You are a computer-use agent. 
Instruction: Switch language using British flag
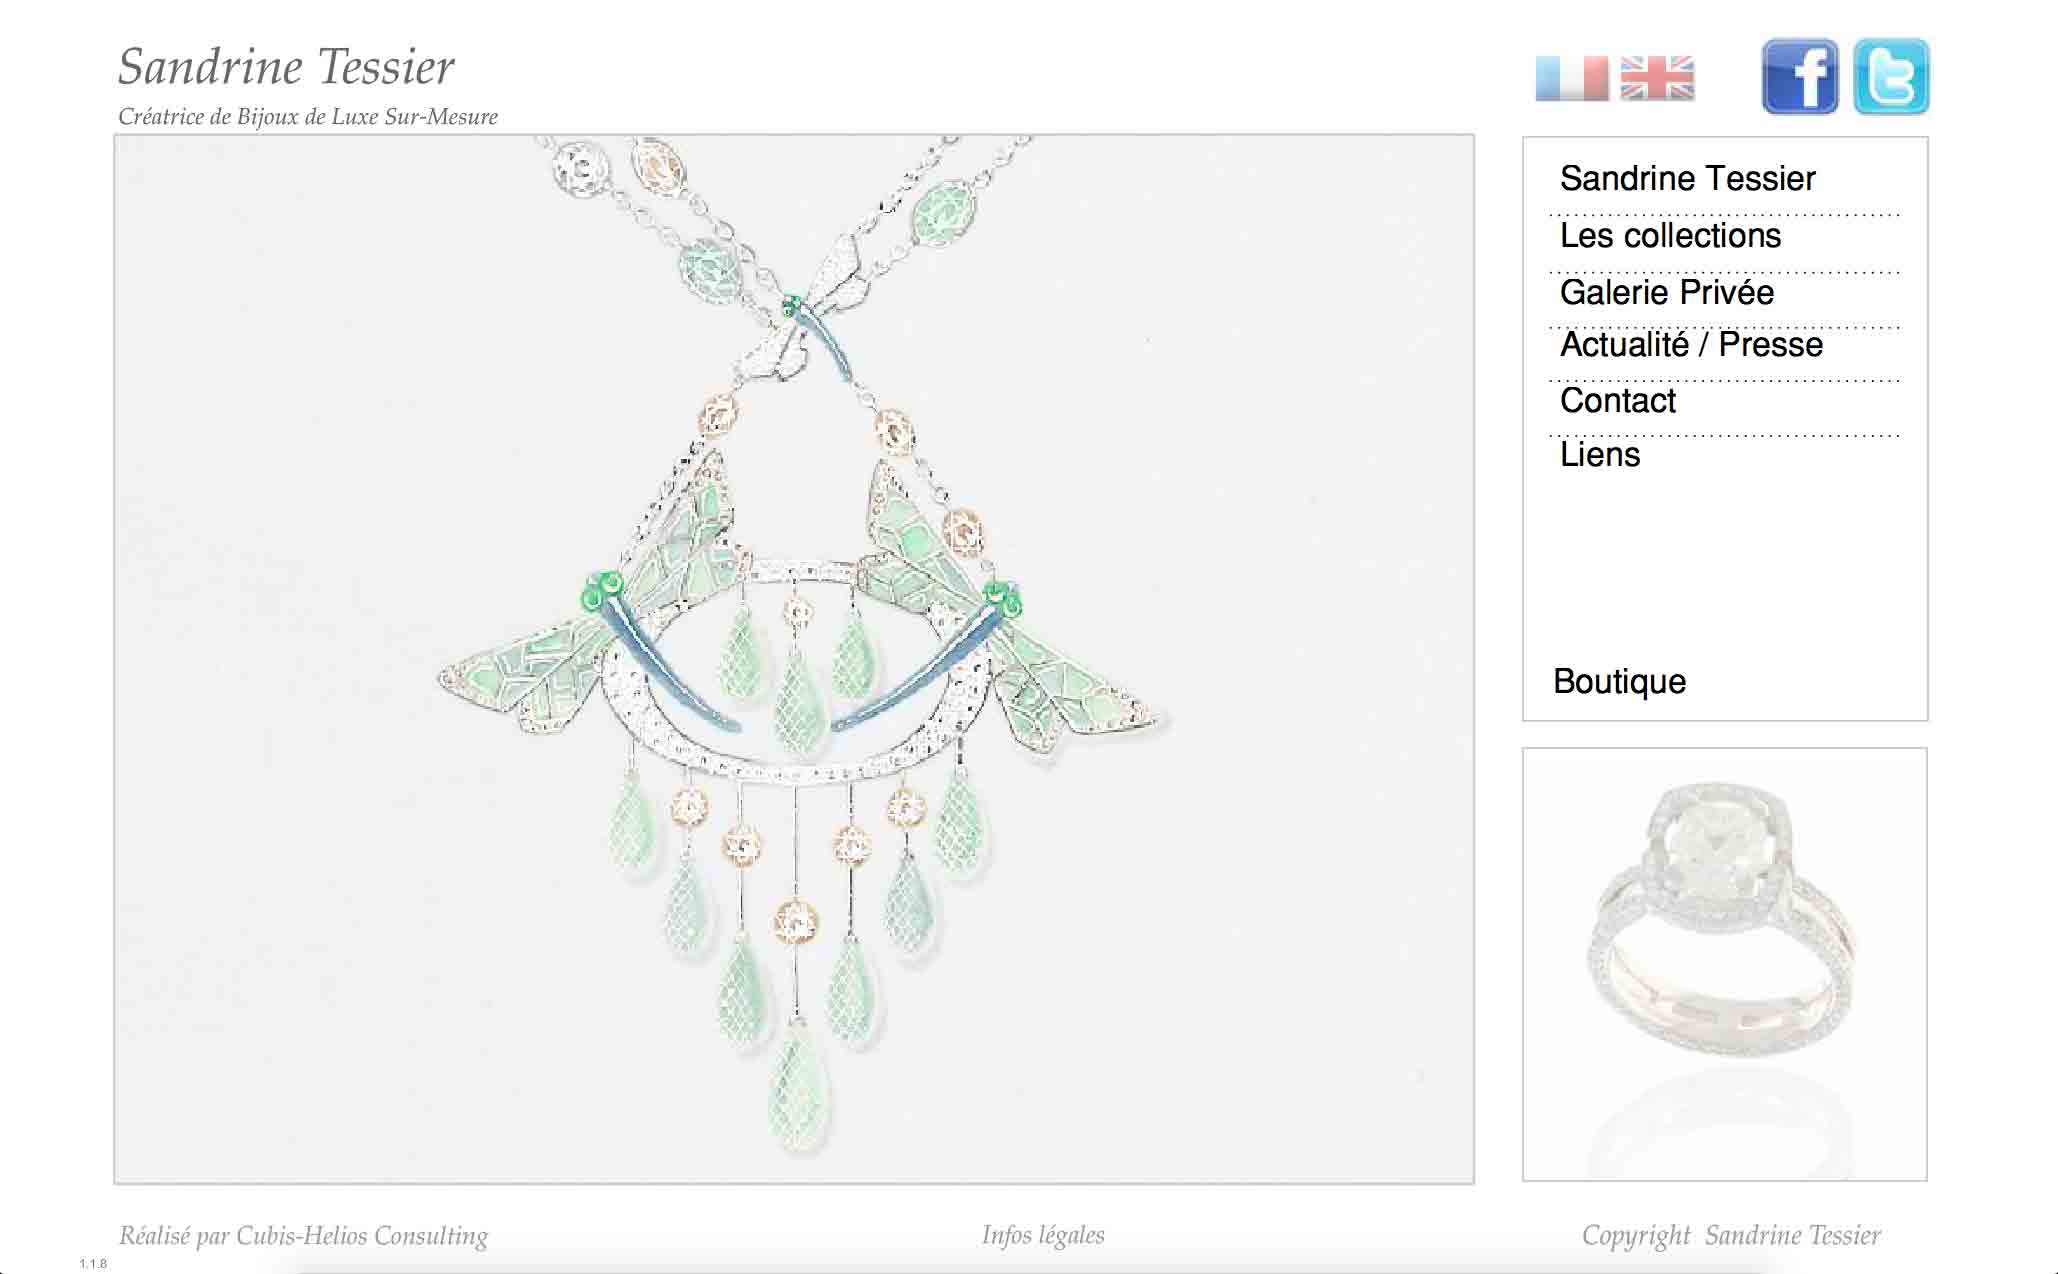[x=1657, y=78]
